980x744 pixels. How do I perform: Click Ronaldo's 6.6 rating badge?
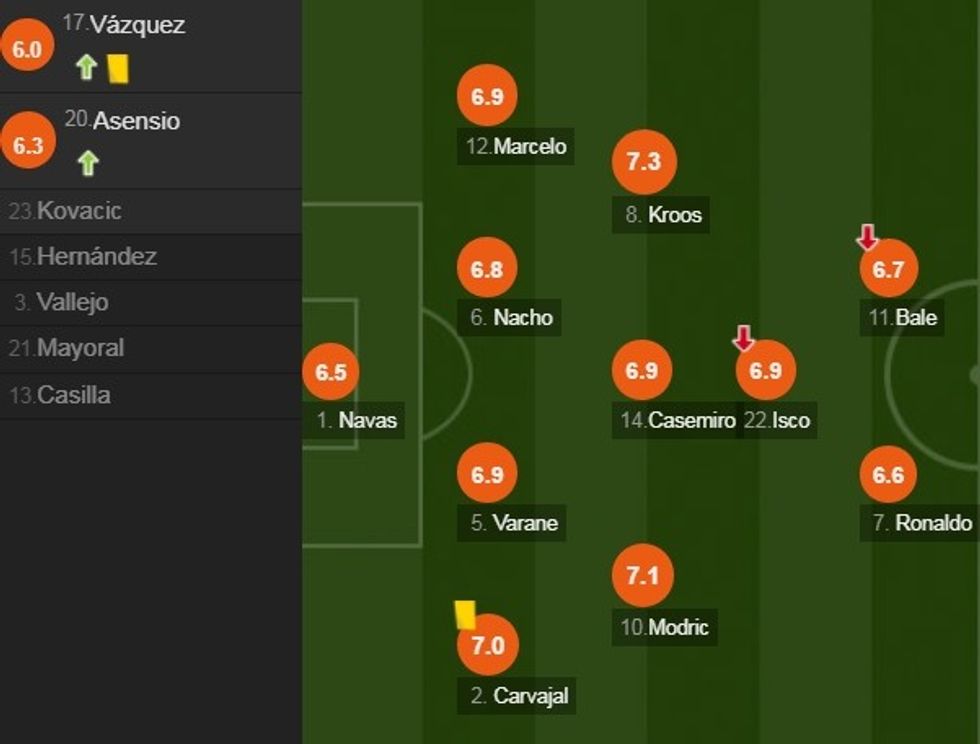(888, 474)
